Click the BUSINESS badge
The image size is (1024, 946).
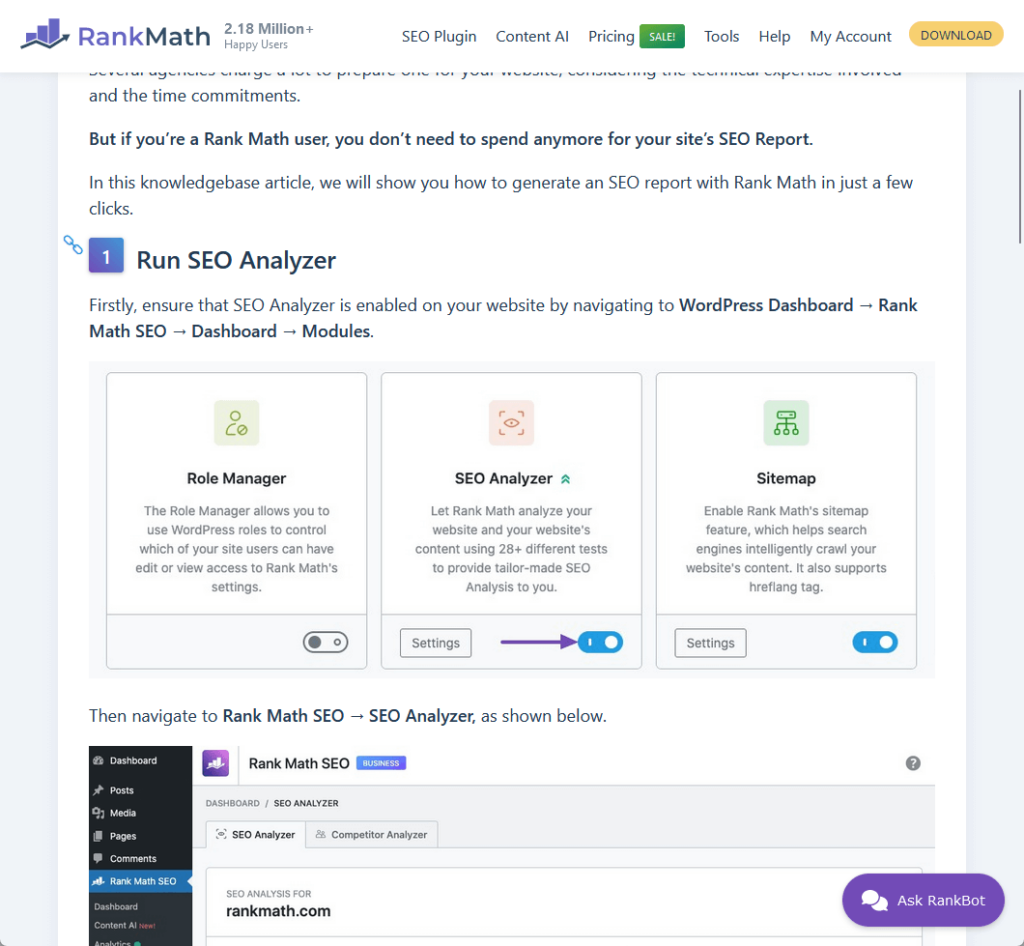[381, 763]
